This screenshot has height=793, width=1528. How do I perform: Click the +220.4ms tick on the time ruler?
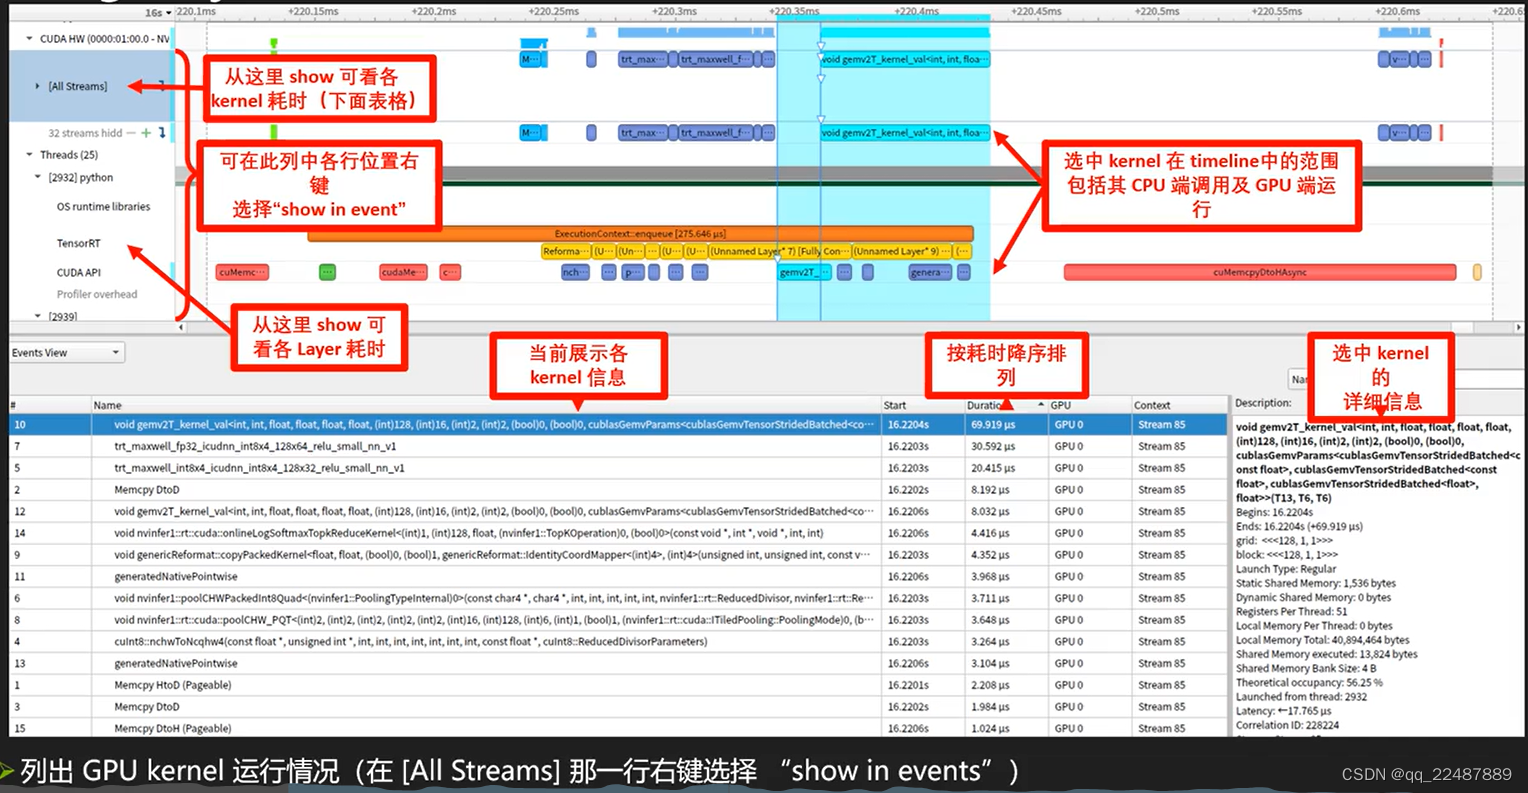(917, 11)
